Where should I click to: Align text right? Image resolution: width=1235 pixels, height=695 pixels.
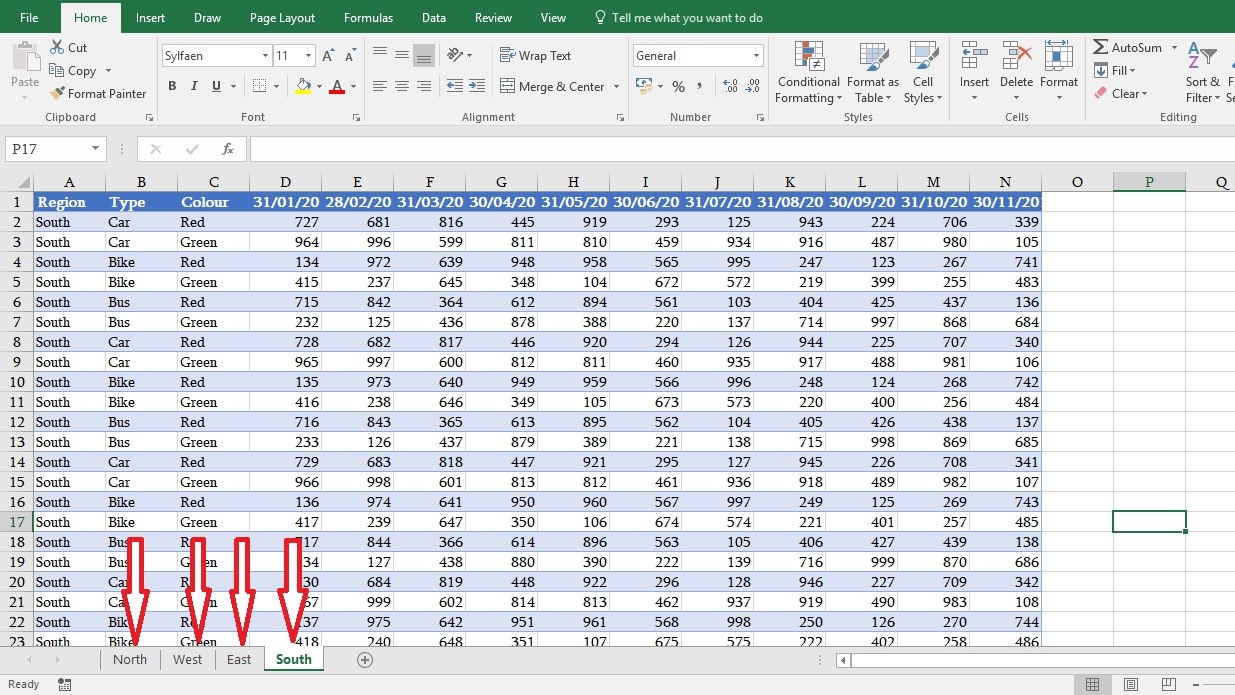424,87
